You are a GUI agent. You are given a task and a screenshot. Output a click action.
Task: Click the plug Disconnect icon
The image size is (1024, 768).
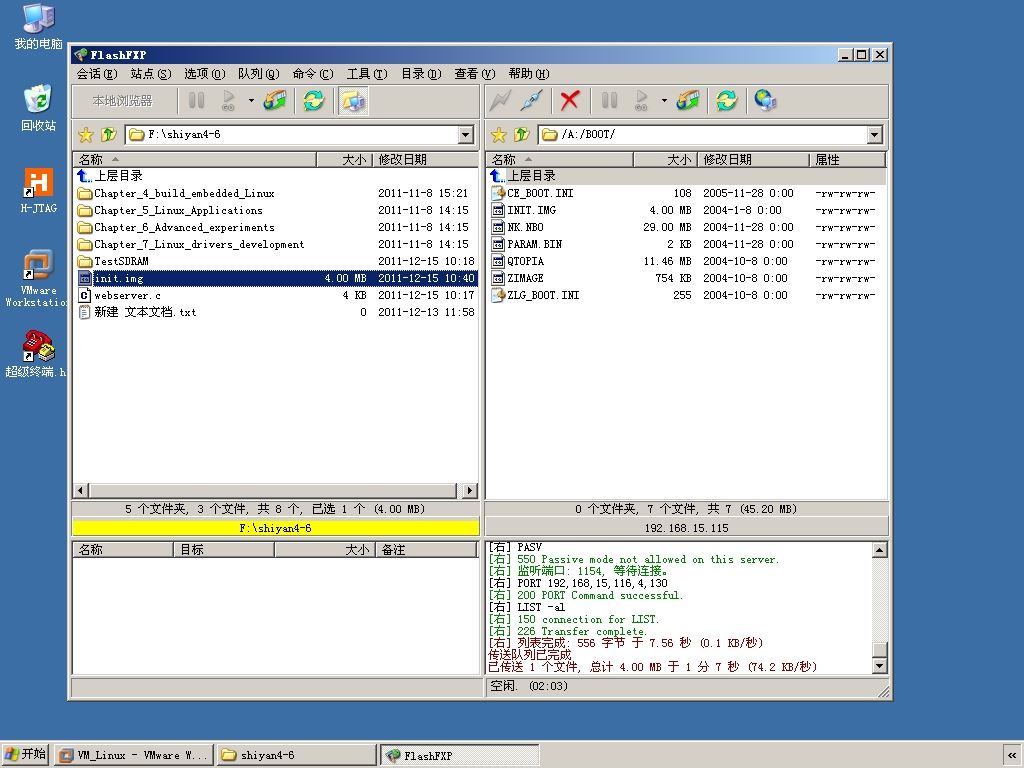pyautogui.click(x=533, y=101)
